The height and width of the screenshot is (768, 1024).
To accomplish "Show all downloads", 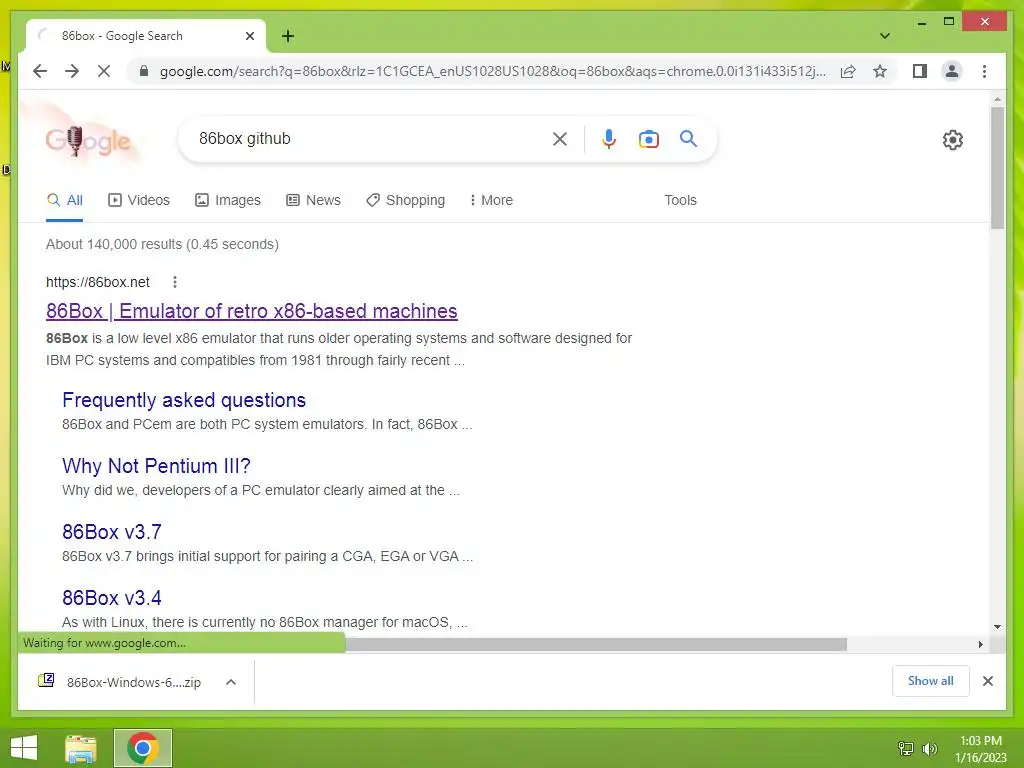I will coord(930,681).
